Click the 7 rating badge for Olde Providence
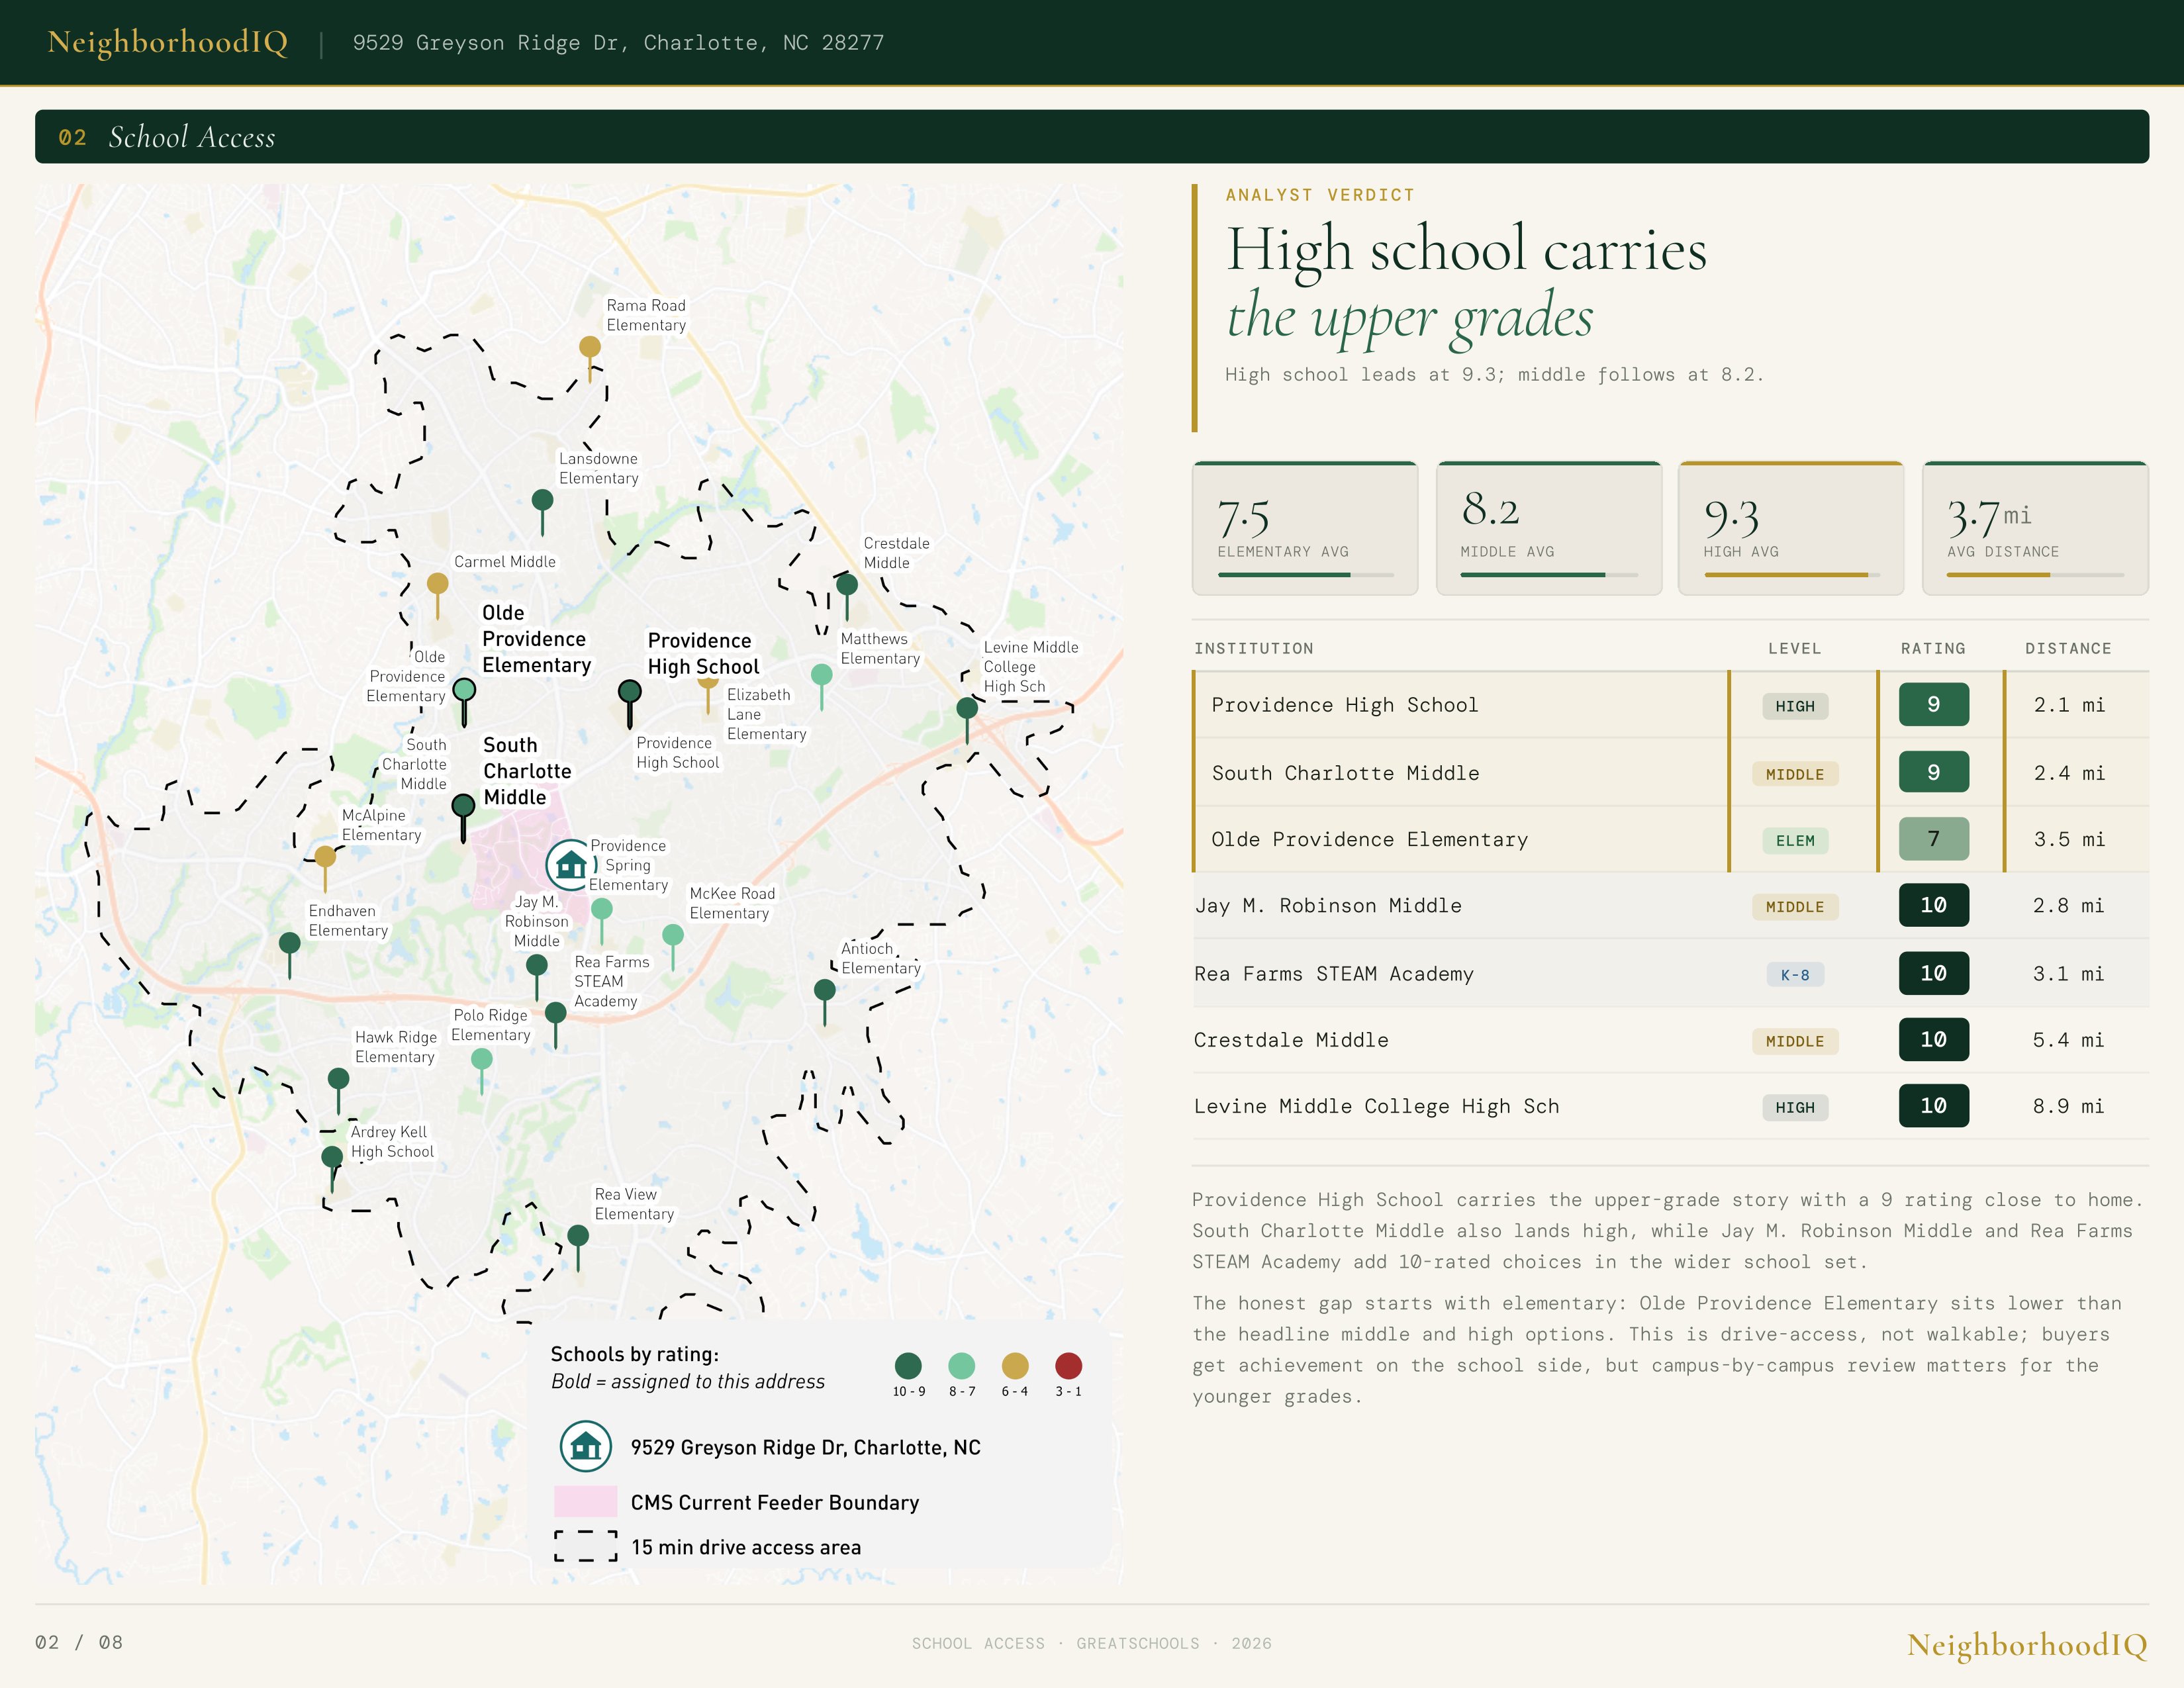The height and width of the screenshot is (1688, 2184). 1934,839
